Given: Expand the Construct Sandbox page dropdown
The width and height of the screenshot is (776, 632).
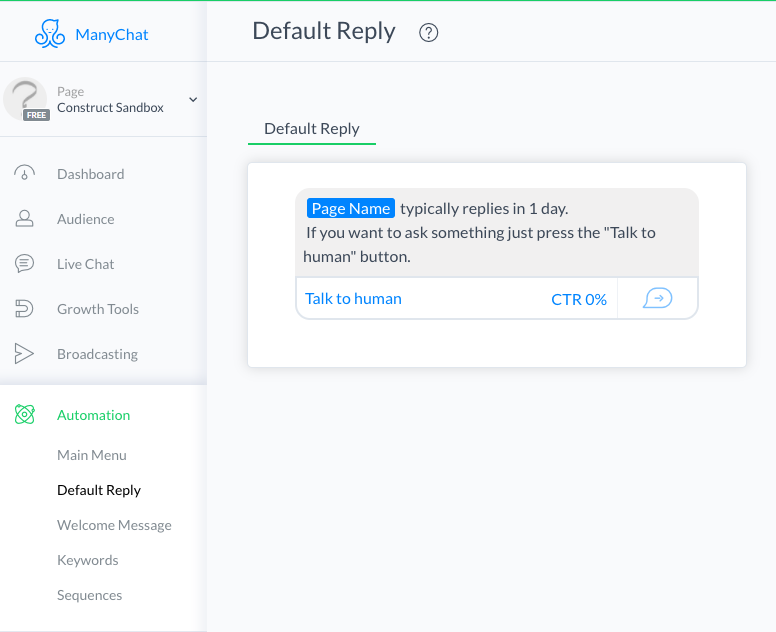Looking at the screenshot, I should point(193,99).
